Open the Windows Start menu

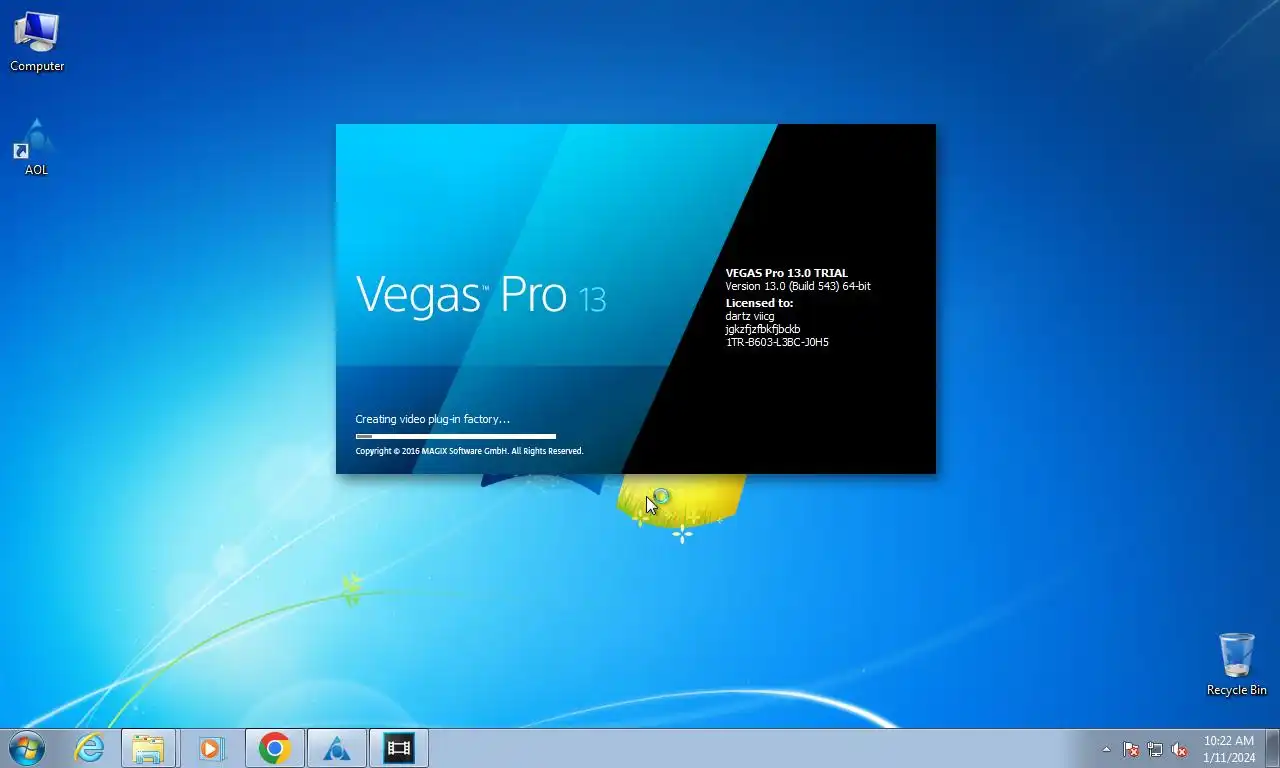point(27,748)
